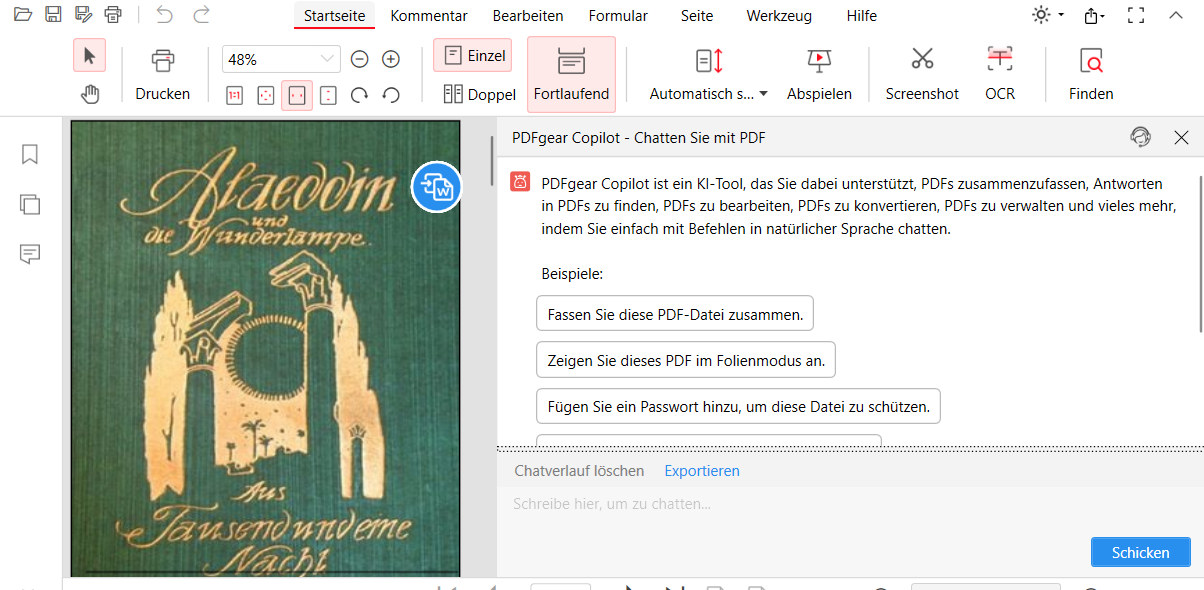Start presentation with the Abspielen tool
The height and width of the screenshot is (590, 1204).
tap(819, 73)
